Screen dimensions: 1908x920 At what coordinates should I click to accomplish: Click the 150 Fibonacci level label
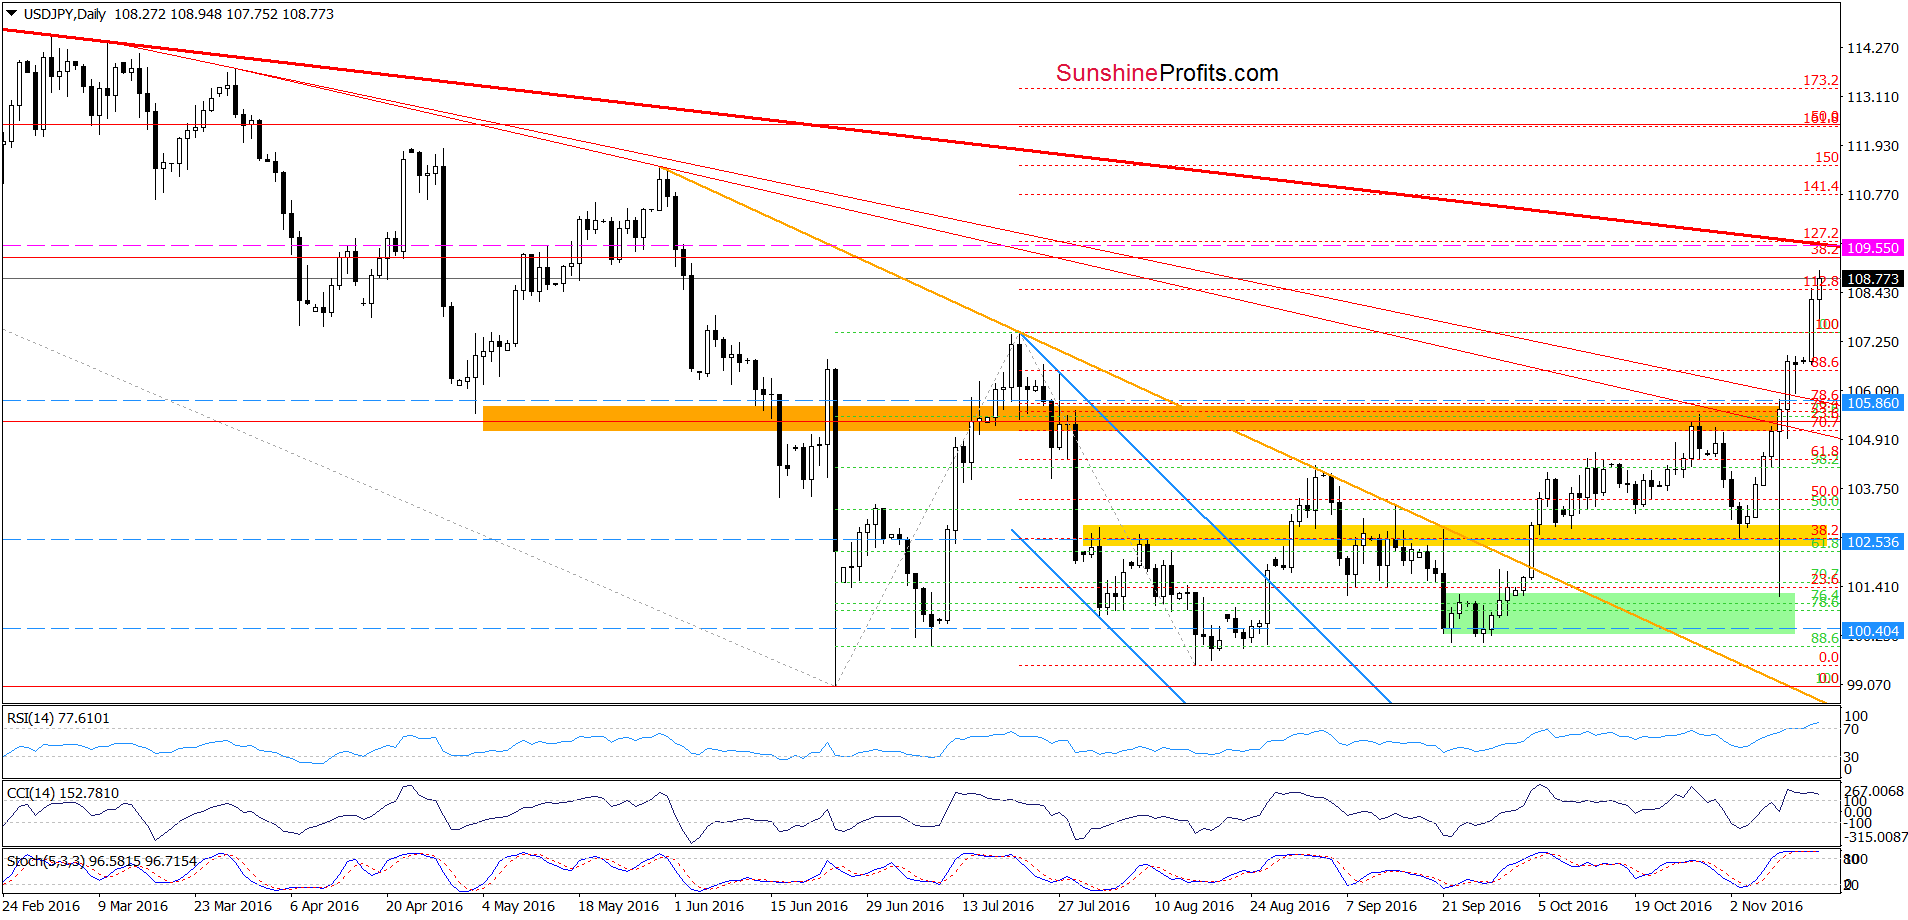click(1827, 157)
